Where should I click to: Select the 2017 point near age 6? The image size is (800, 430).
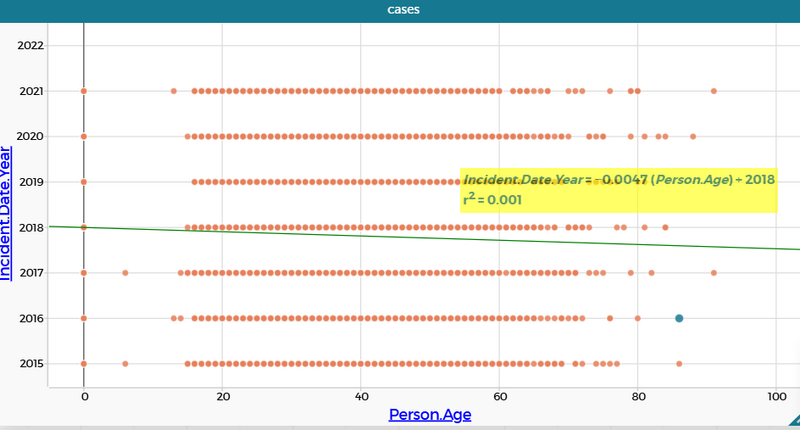[x=125, y=272]
